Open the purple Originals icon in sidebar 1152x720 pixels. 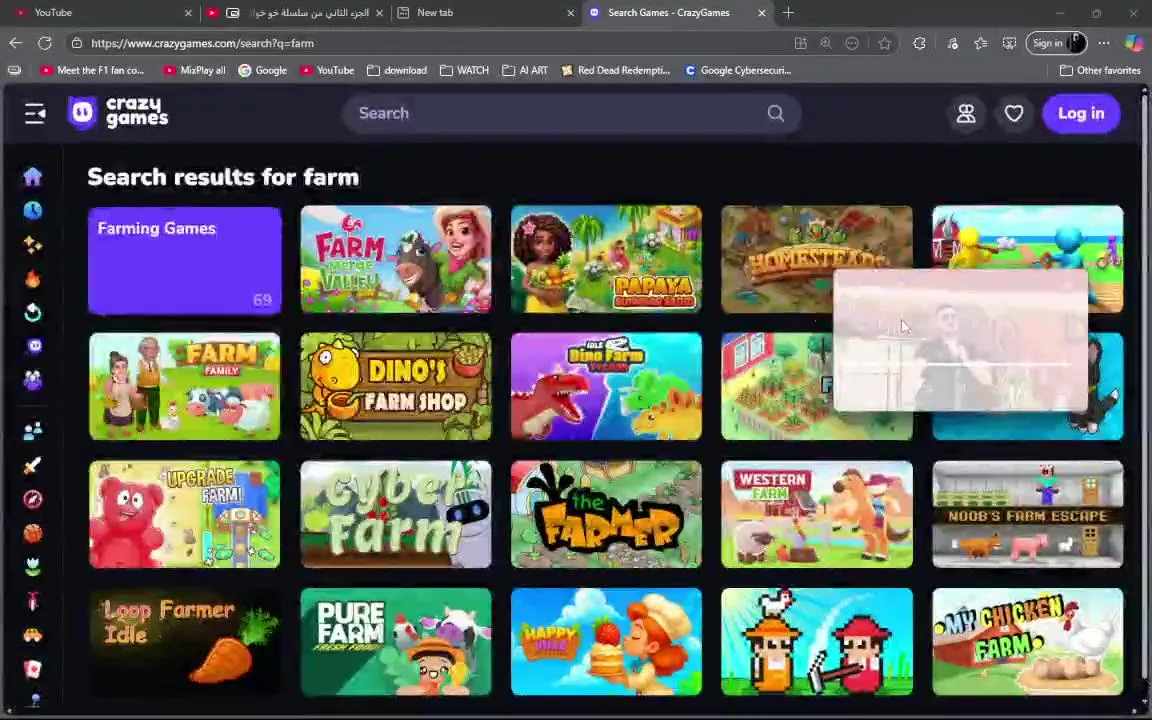33,345
